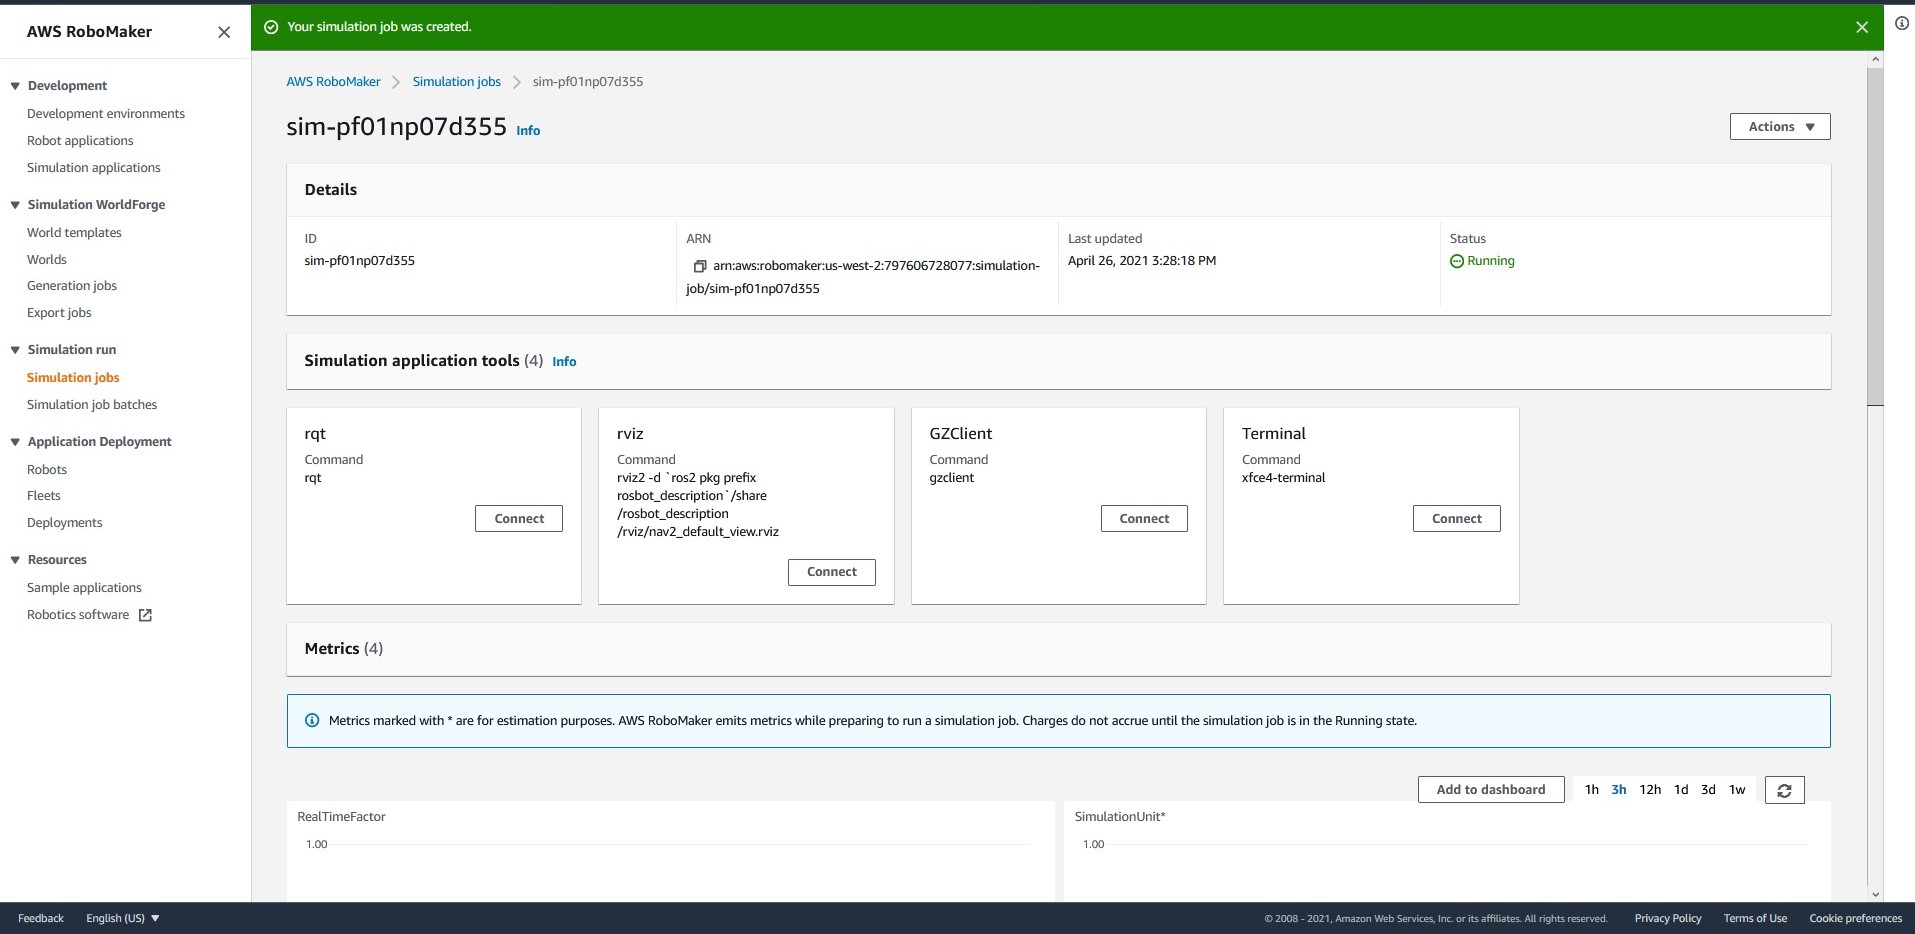Click the success checkmark icon in banner
Image resolution: width=1915 pixels, height=934 pixels.
271,27
